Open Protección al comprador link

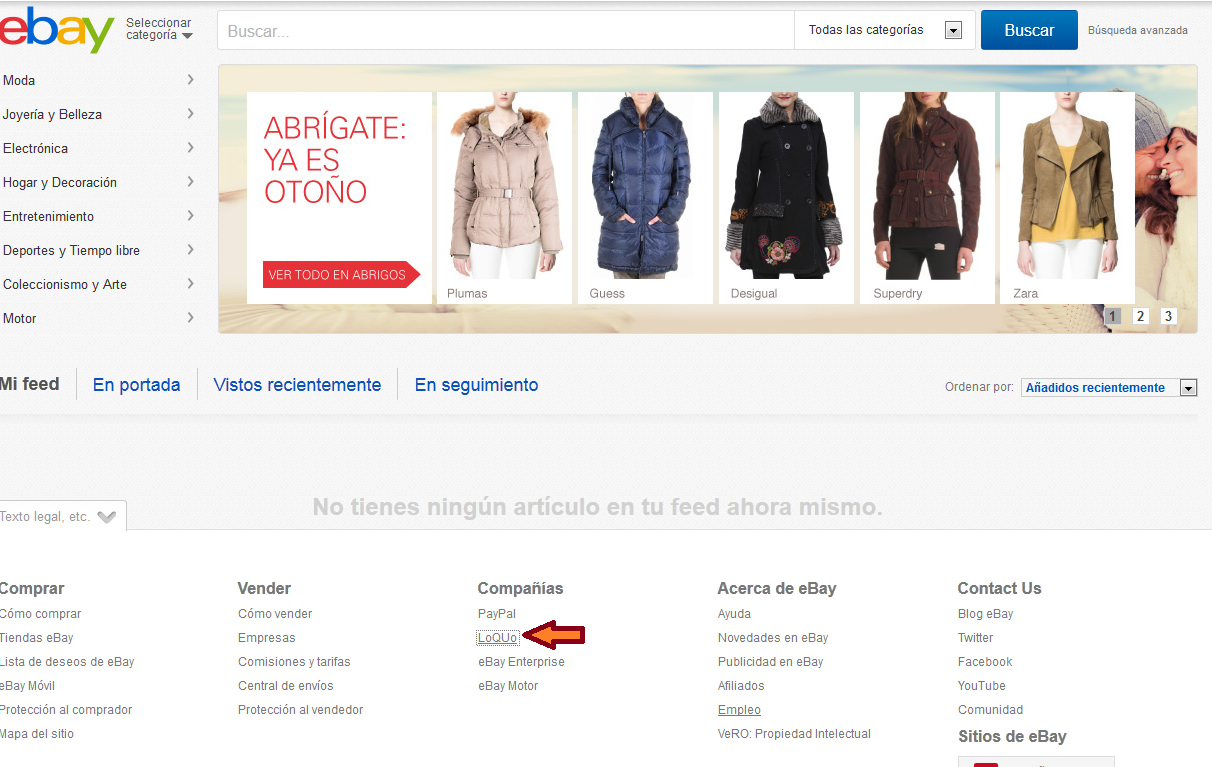tap(66, 710)
